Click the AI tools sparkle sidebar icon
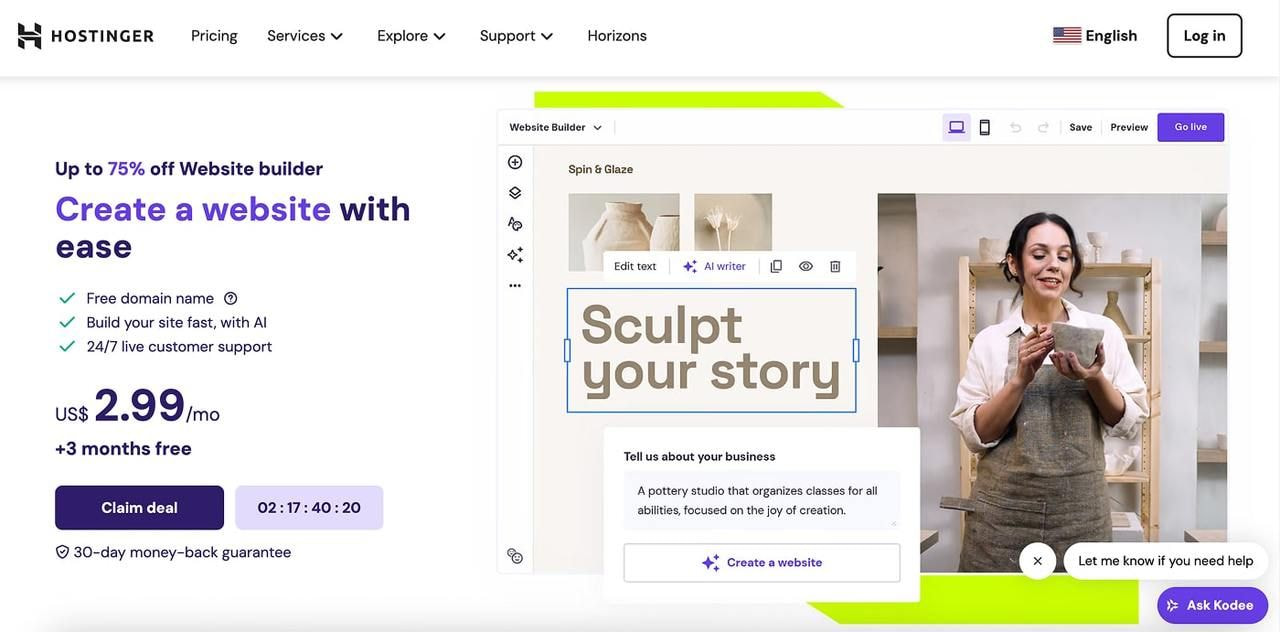 [x=515, y=255]
